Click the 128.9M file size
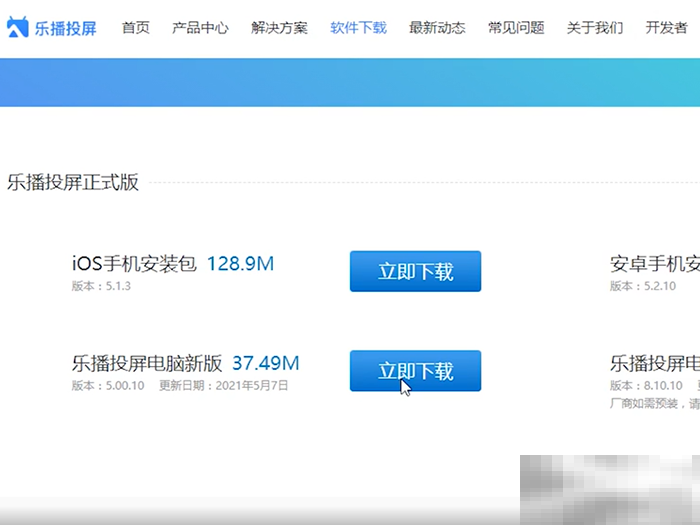This screenshot has width=700, height=525. (x=241, y=263)
